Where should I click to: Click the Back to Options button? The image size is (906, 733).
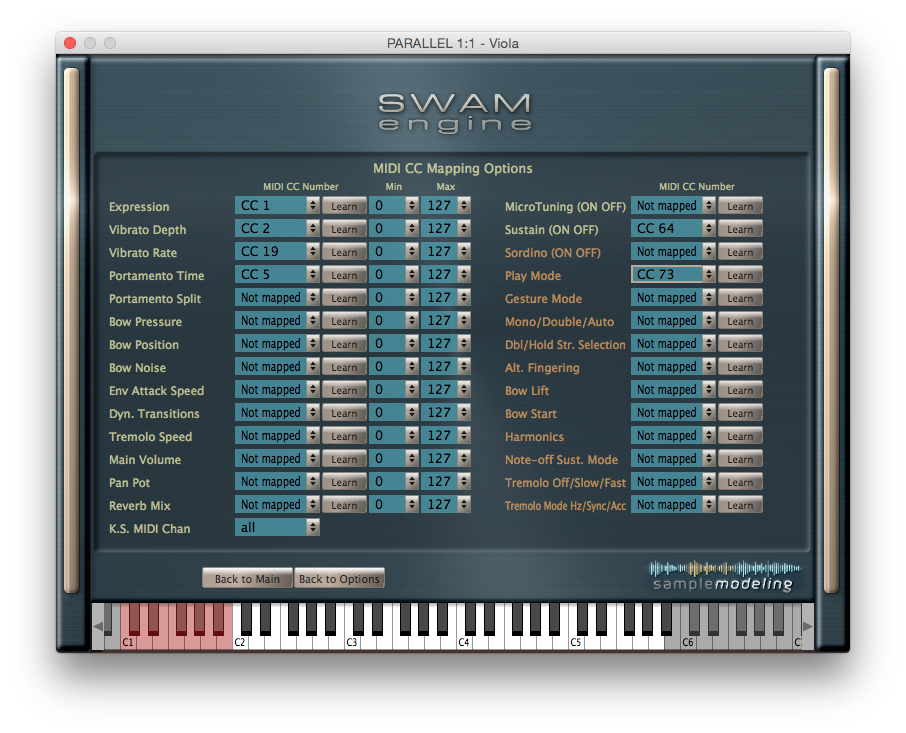click(x=339, y=578)
